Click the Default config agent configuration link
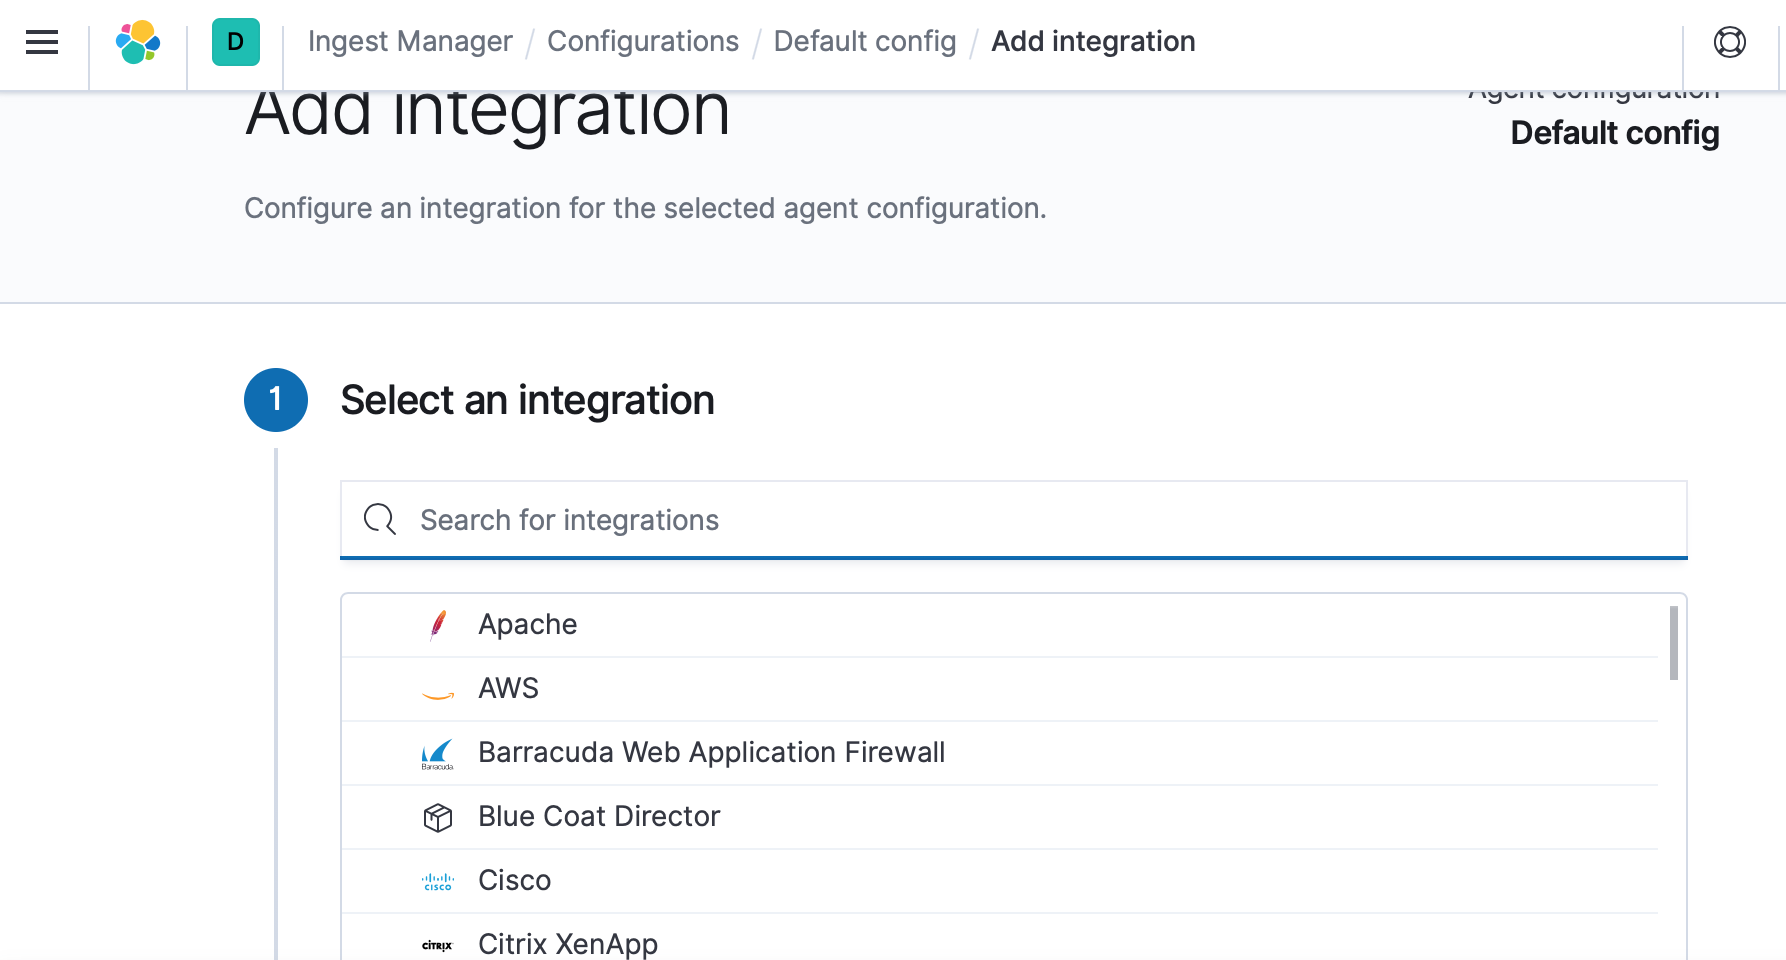The height and width of the screenshot is (960, 1786). point(1615,132)
